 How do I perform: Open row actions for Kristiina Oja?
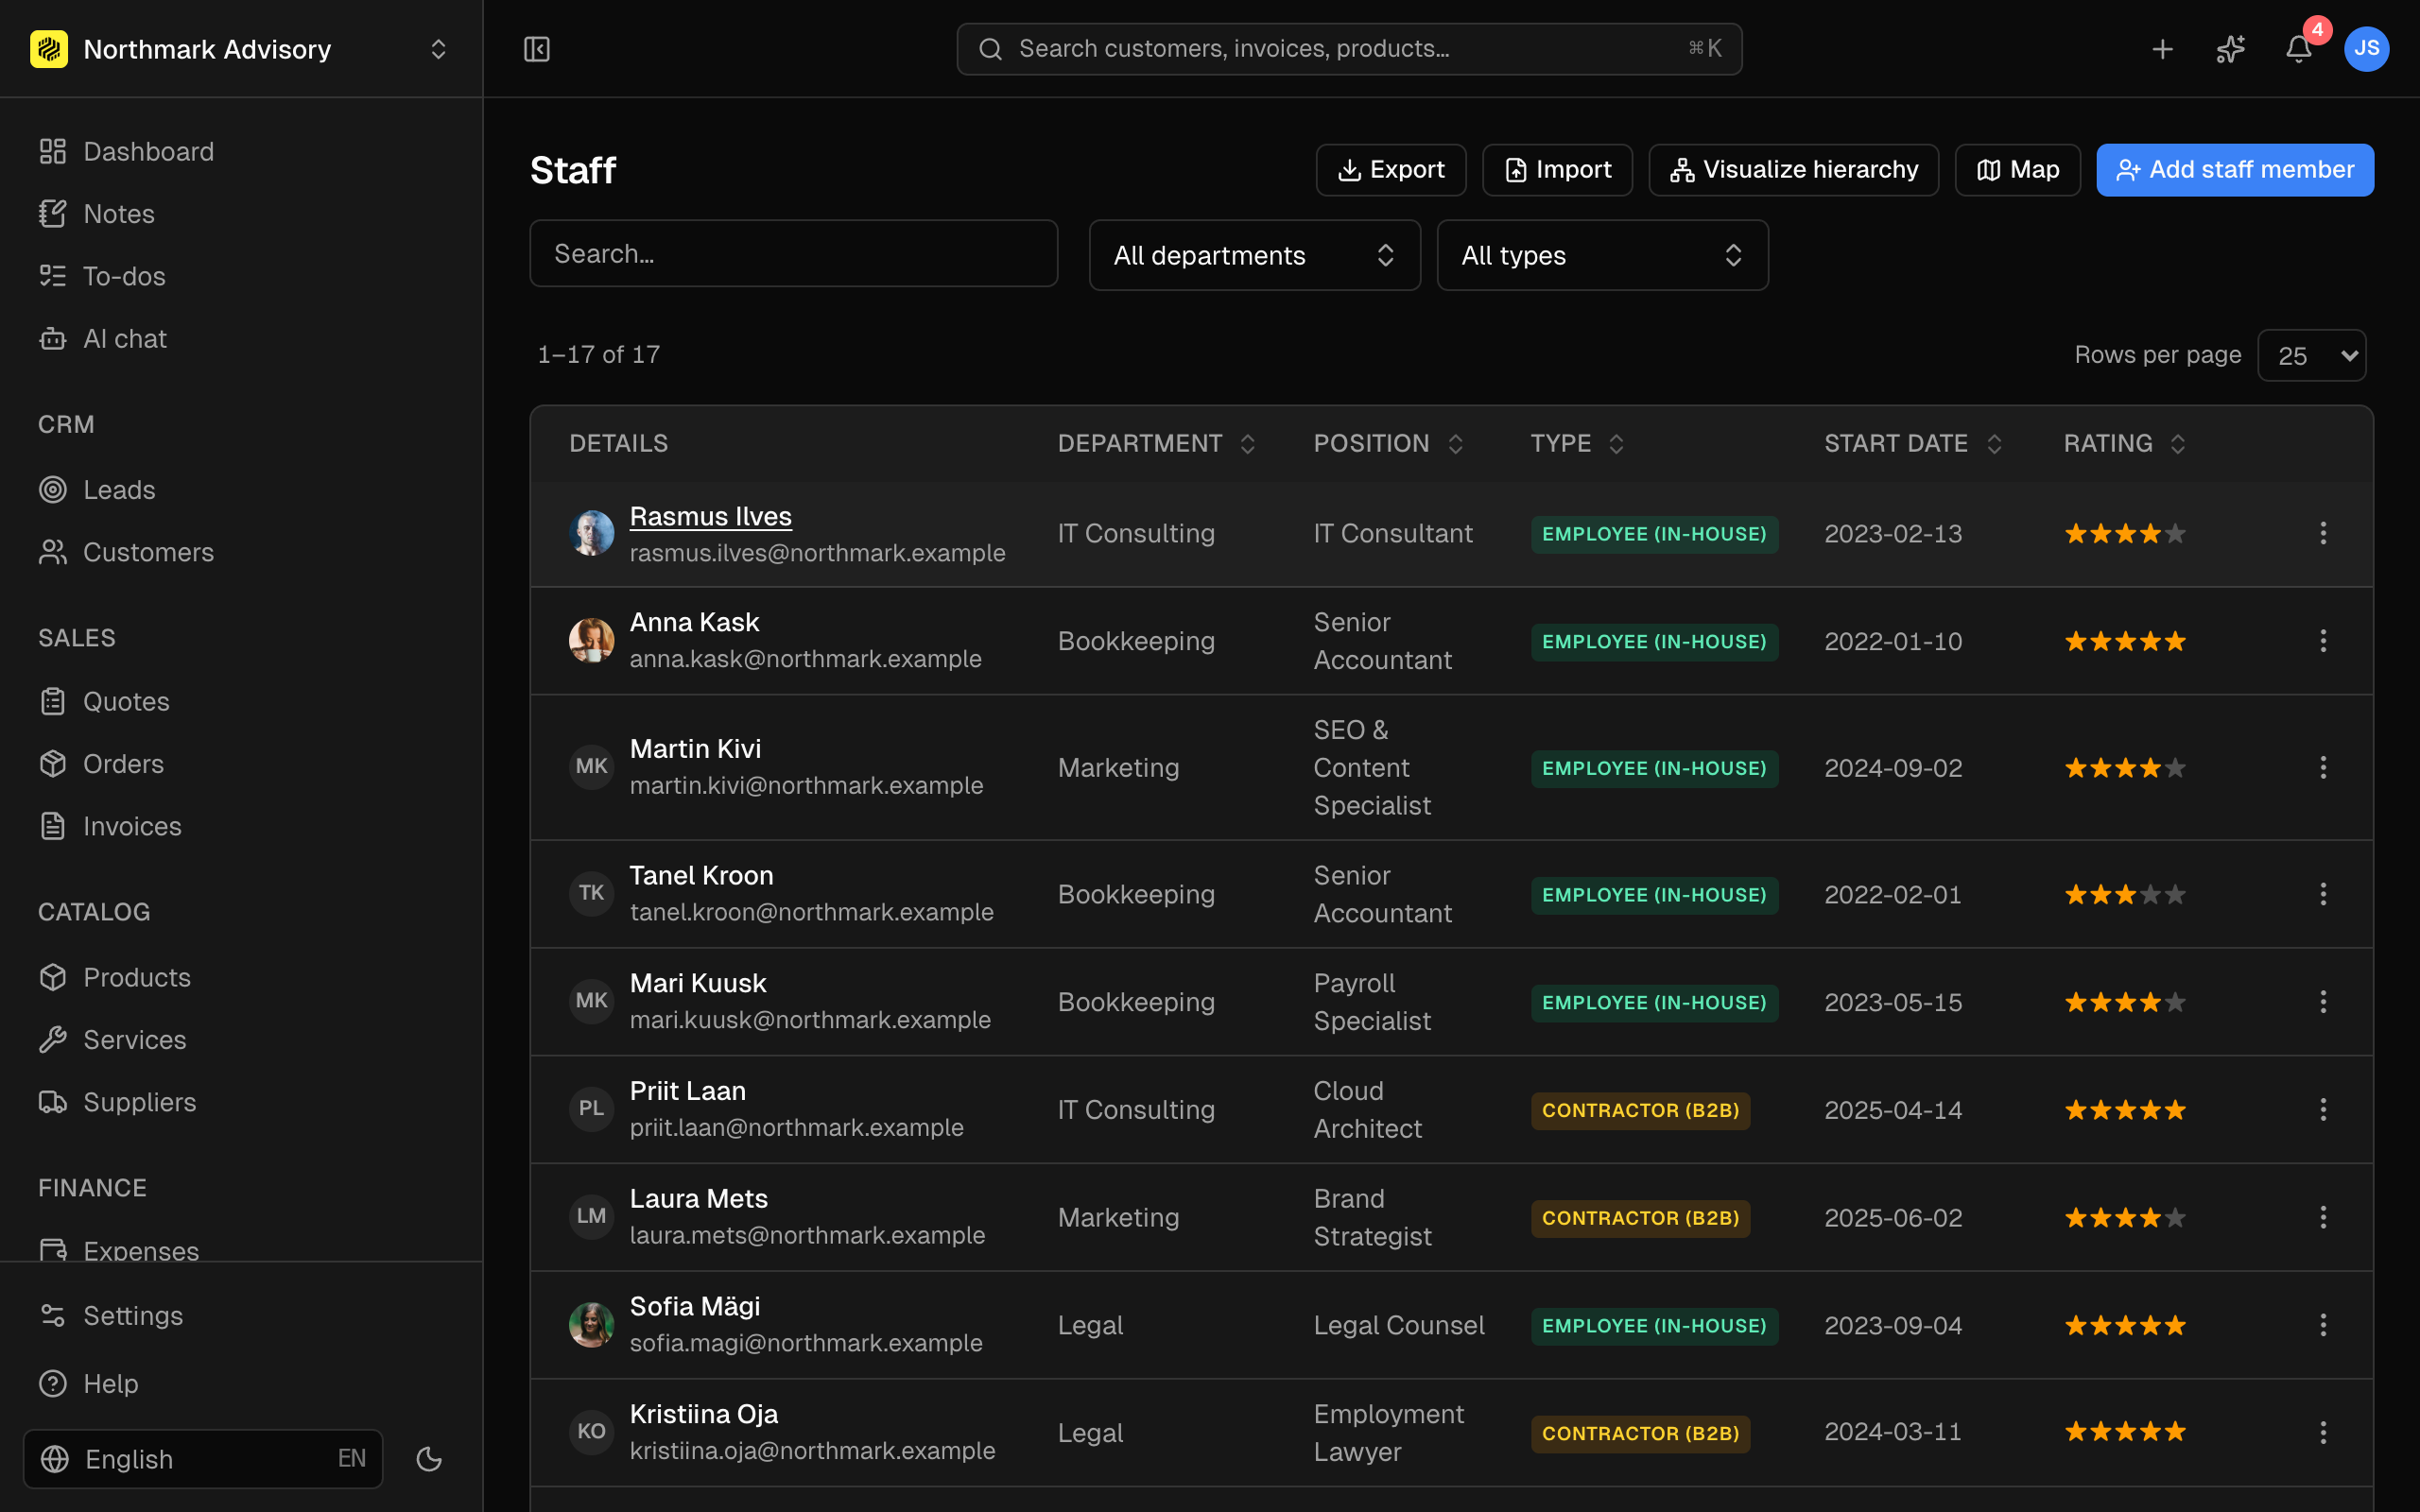coord(2323,1432)
